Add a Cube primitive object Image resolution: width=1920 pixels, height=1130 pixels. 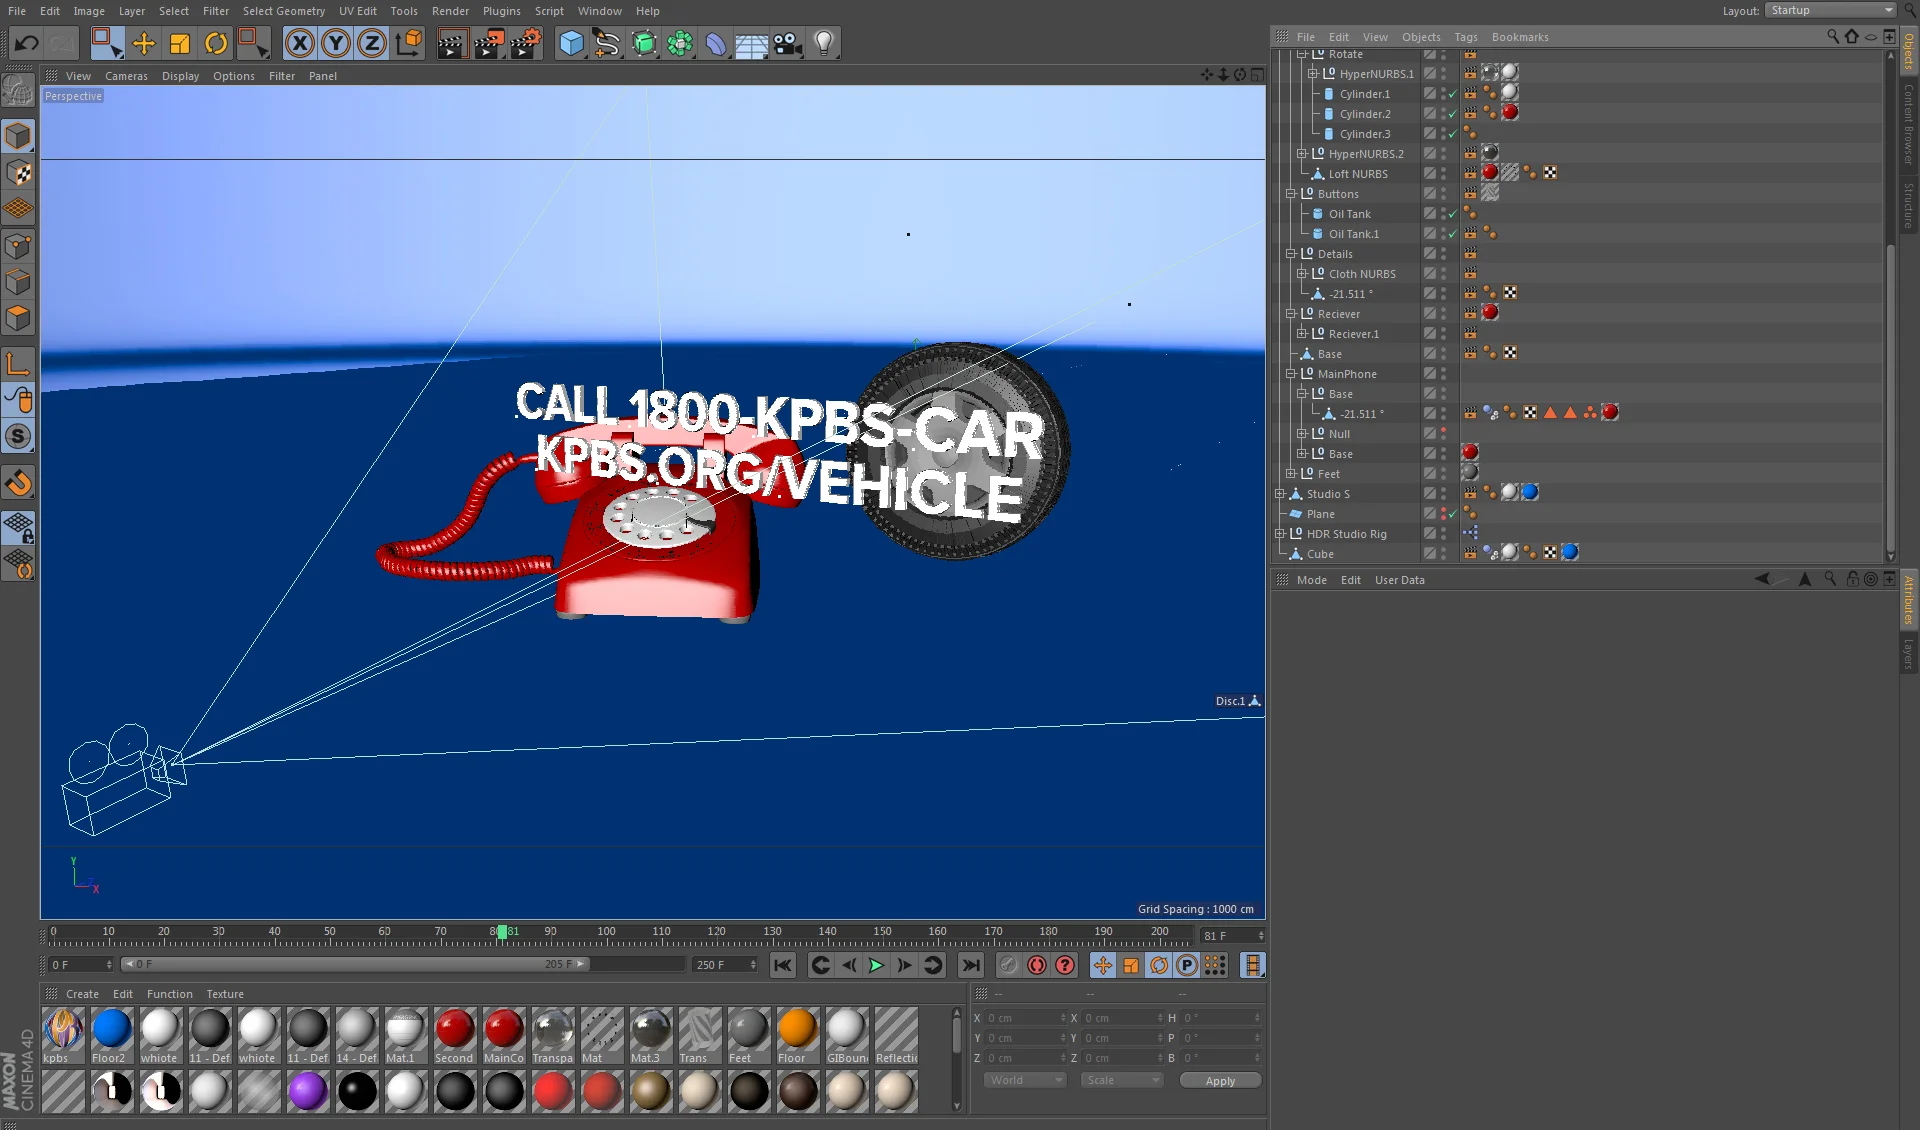pyautogui.click(x=571, y=43)
